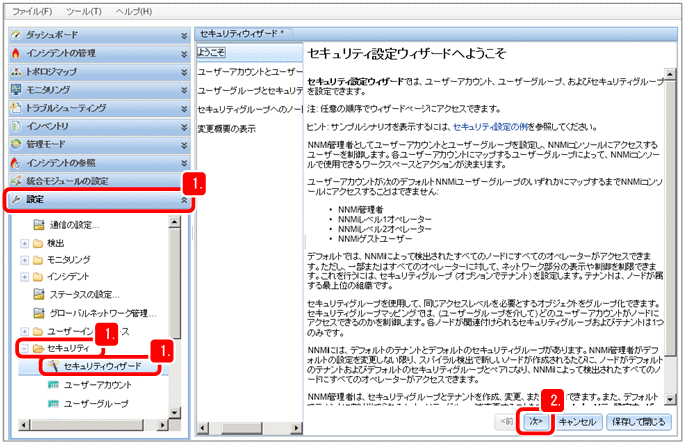Click the wizard content scroll down arrow
The height and width of the screenshot is (444, 685).
point(670,399)
